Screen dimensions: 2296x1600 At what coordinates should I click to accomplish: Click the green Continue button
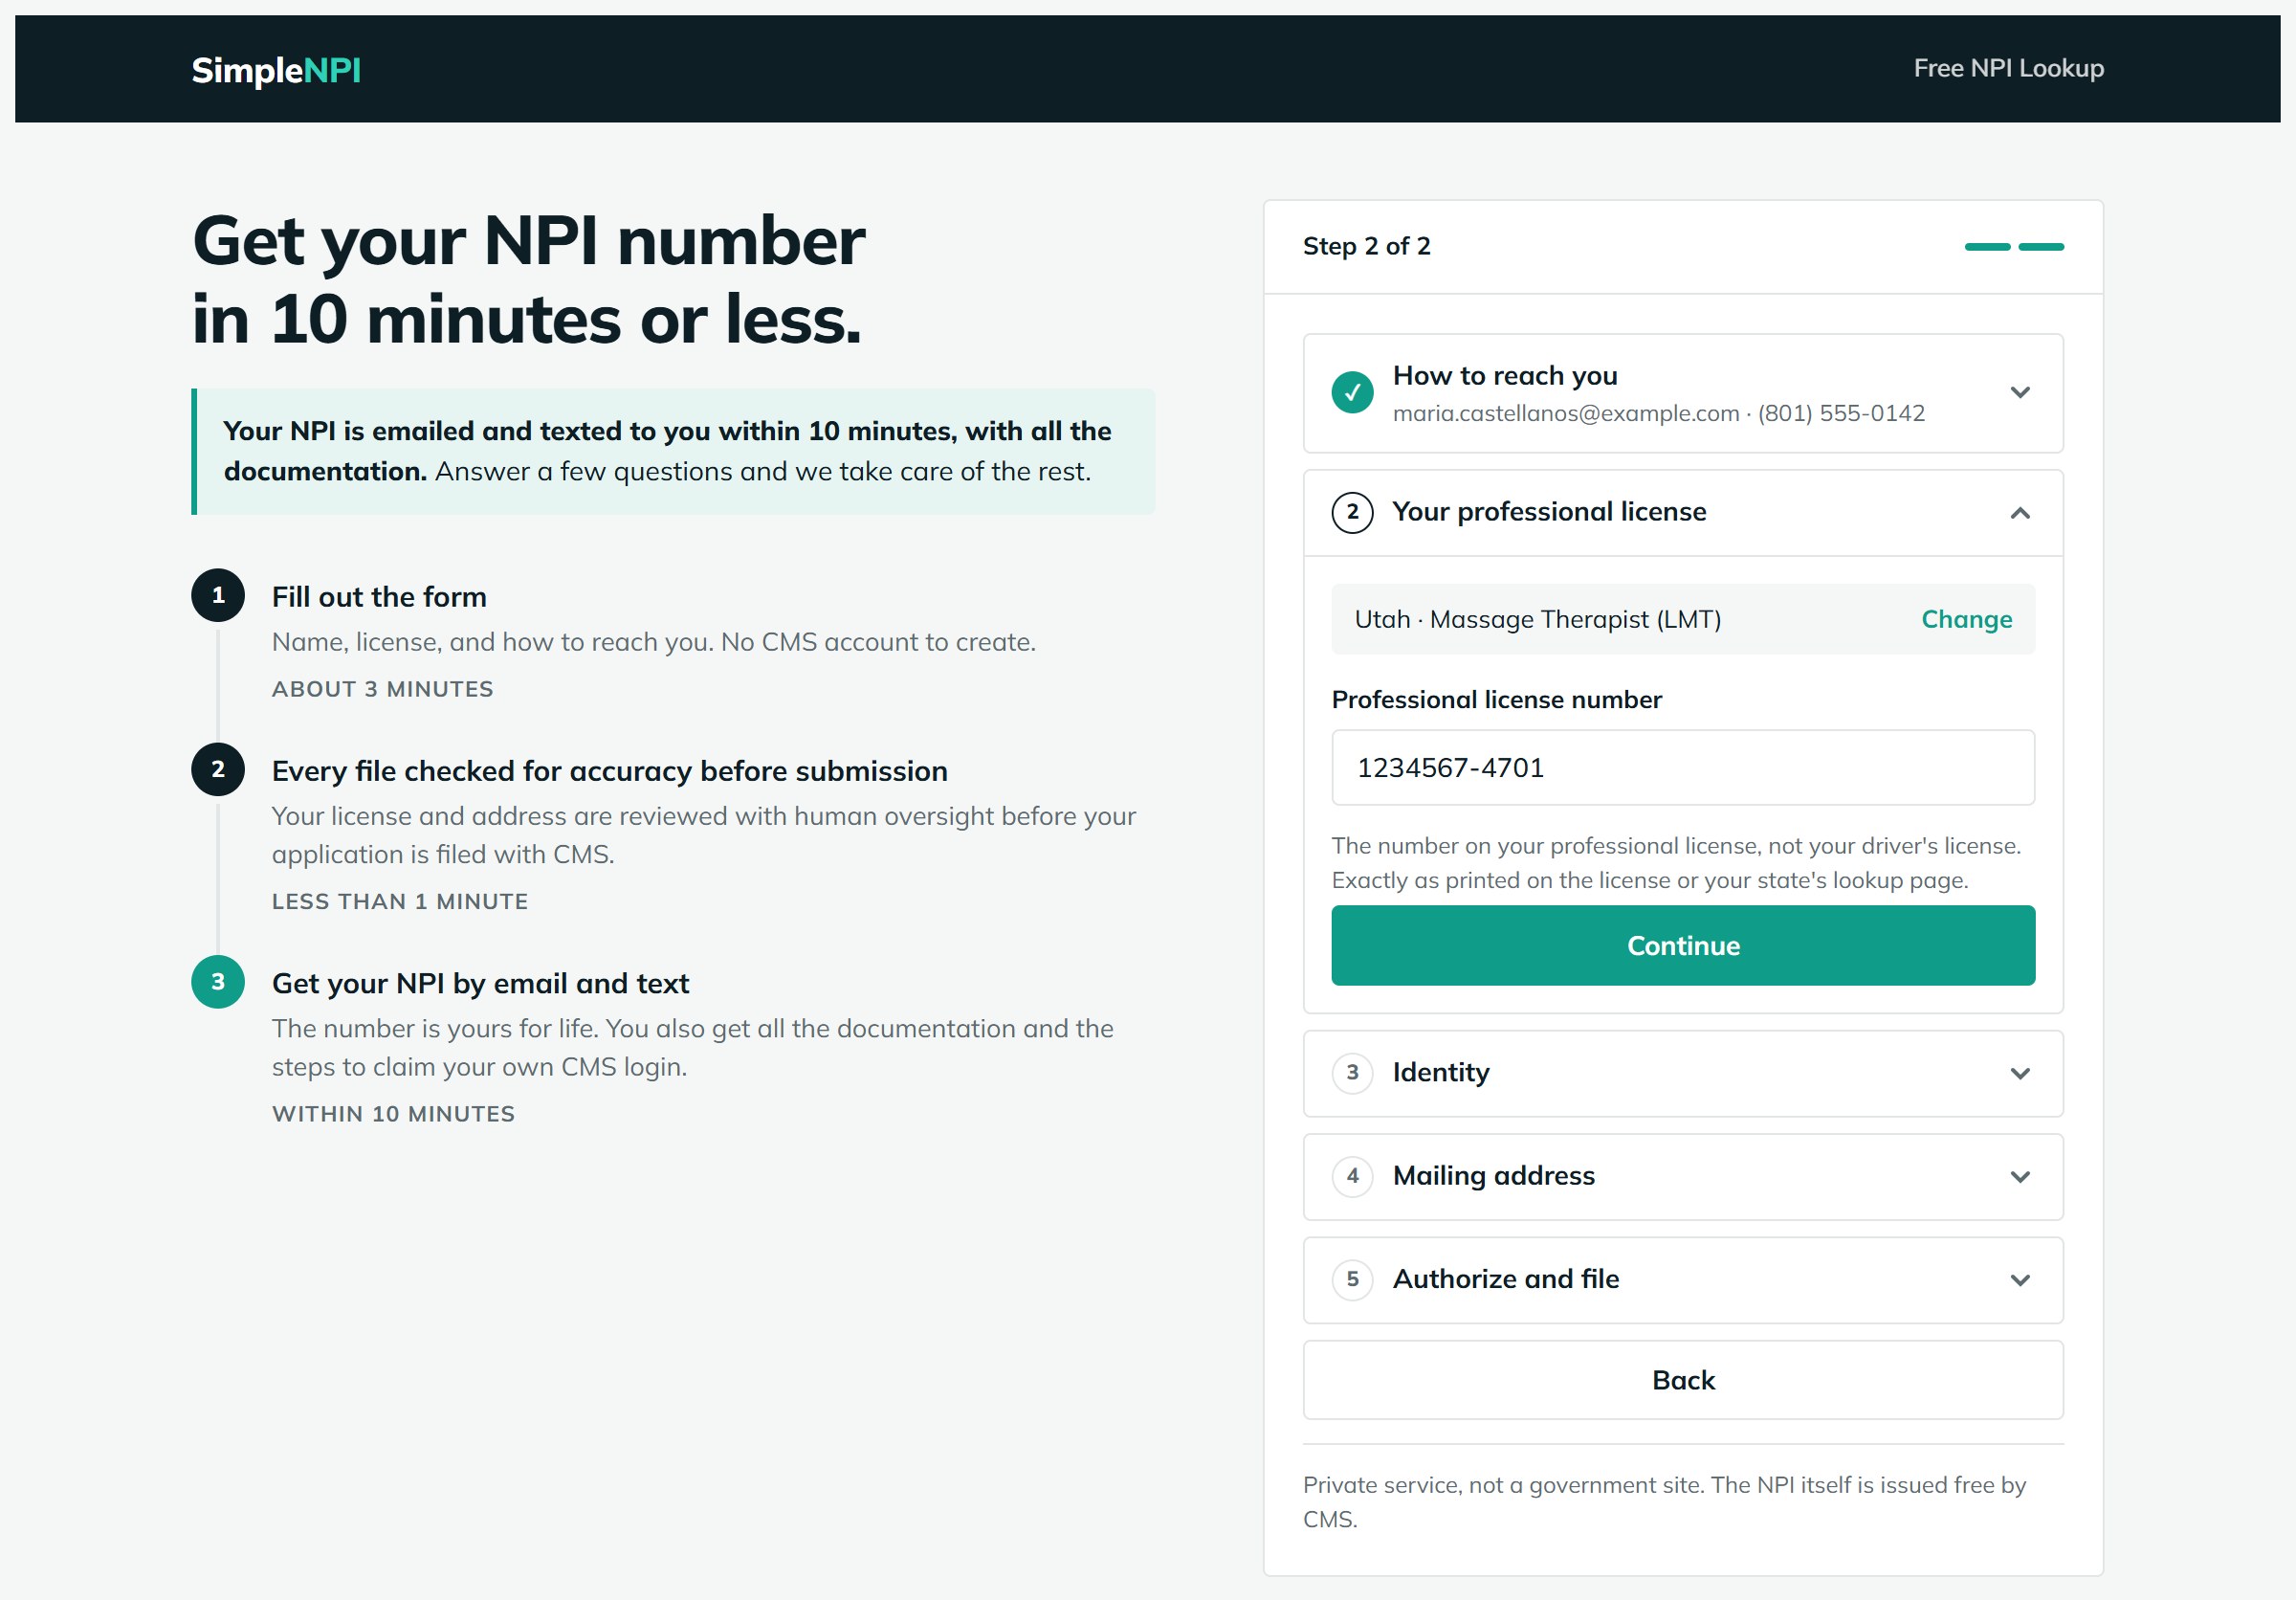pos(1683,945)
